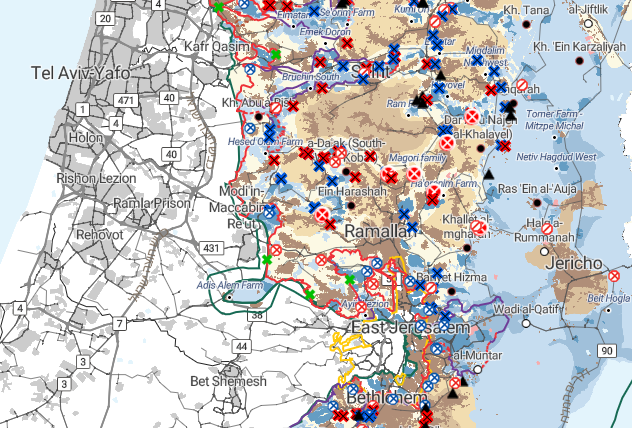Image resolution: width=632 pixels, height=428 pixels.
Task: Select the black dot beside Adis Alem Farm
Action: tap(229, 297)
